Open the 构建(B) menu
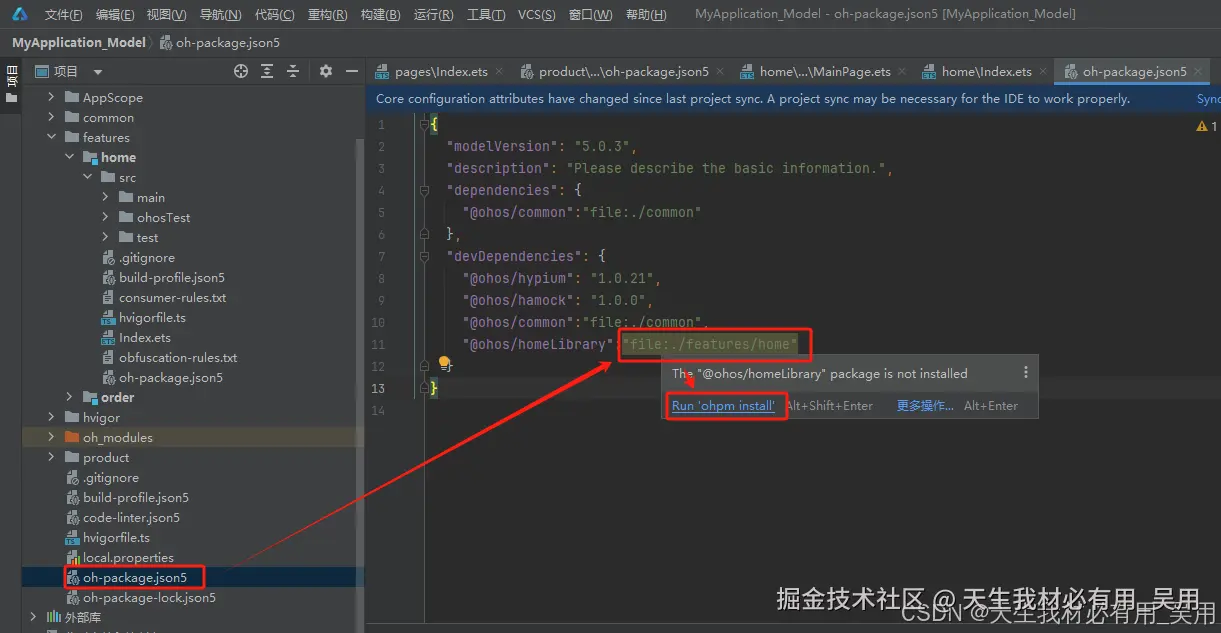Viewport: 1221px width, 633px height. point(380,14)
